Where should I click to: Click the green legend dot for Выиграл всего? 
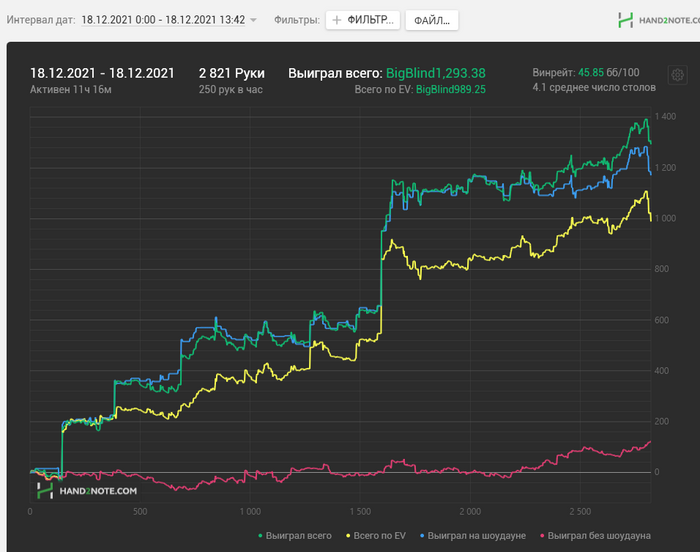[260, 535]
